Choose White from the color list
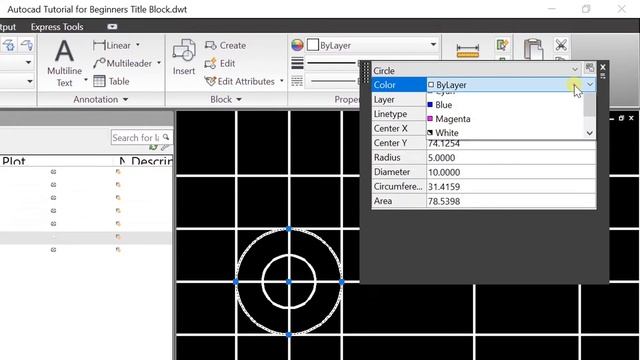The width and height of the screenshot is (640, 360). click(505, 133)
